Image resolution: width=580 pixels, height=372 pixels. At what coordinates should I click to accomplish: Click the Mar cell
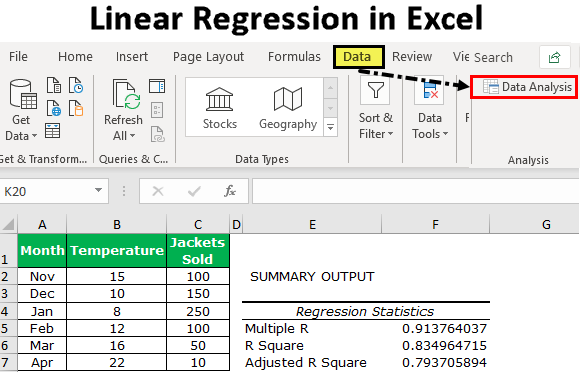(42, 345)
